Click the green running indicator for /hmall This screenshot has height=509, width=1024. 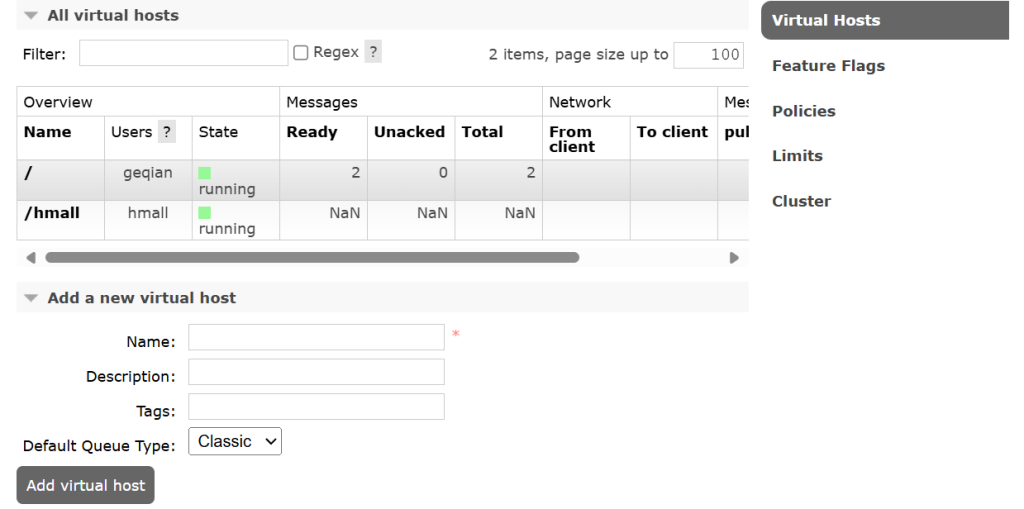205,213
